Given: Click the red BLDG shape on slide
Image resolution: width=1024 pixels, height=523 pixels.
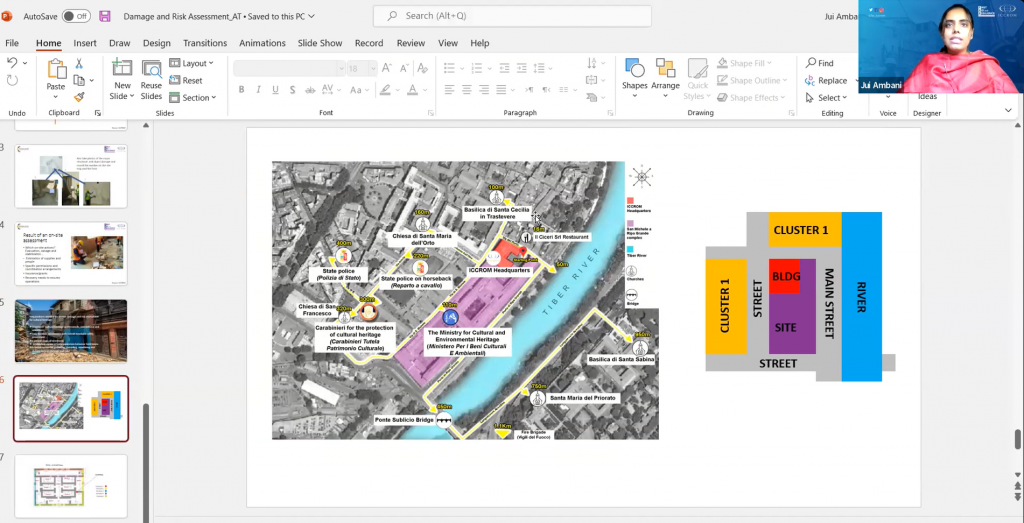Looking at the screenshot, I should (784, 276).
